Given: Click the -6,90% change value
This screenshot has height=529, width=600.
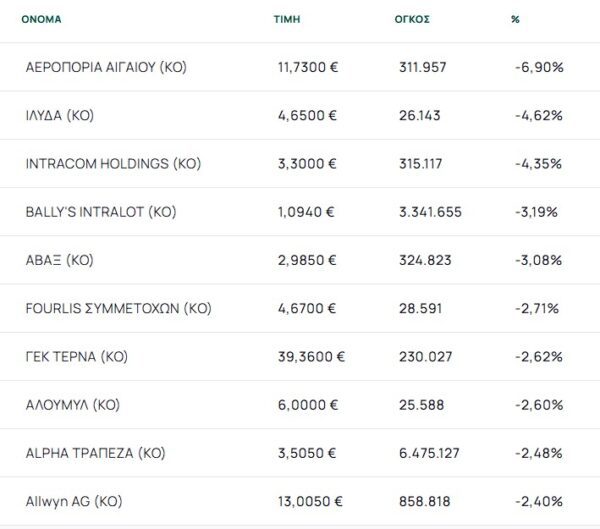Looking at the screenshot, I should point(539,67).
